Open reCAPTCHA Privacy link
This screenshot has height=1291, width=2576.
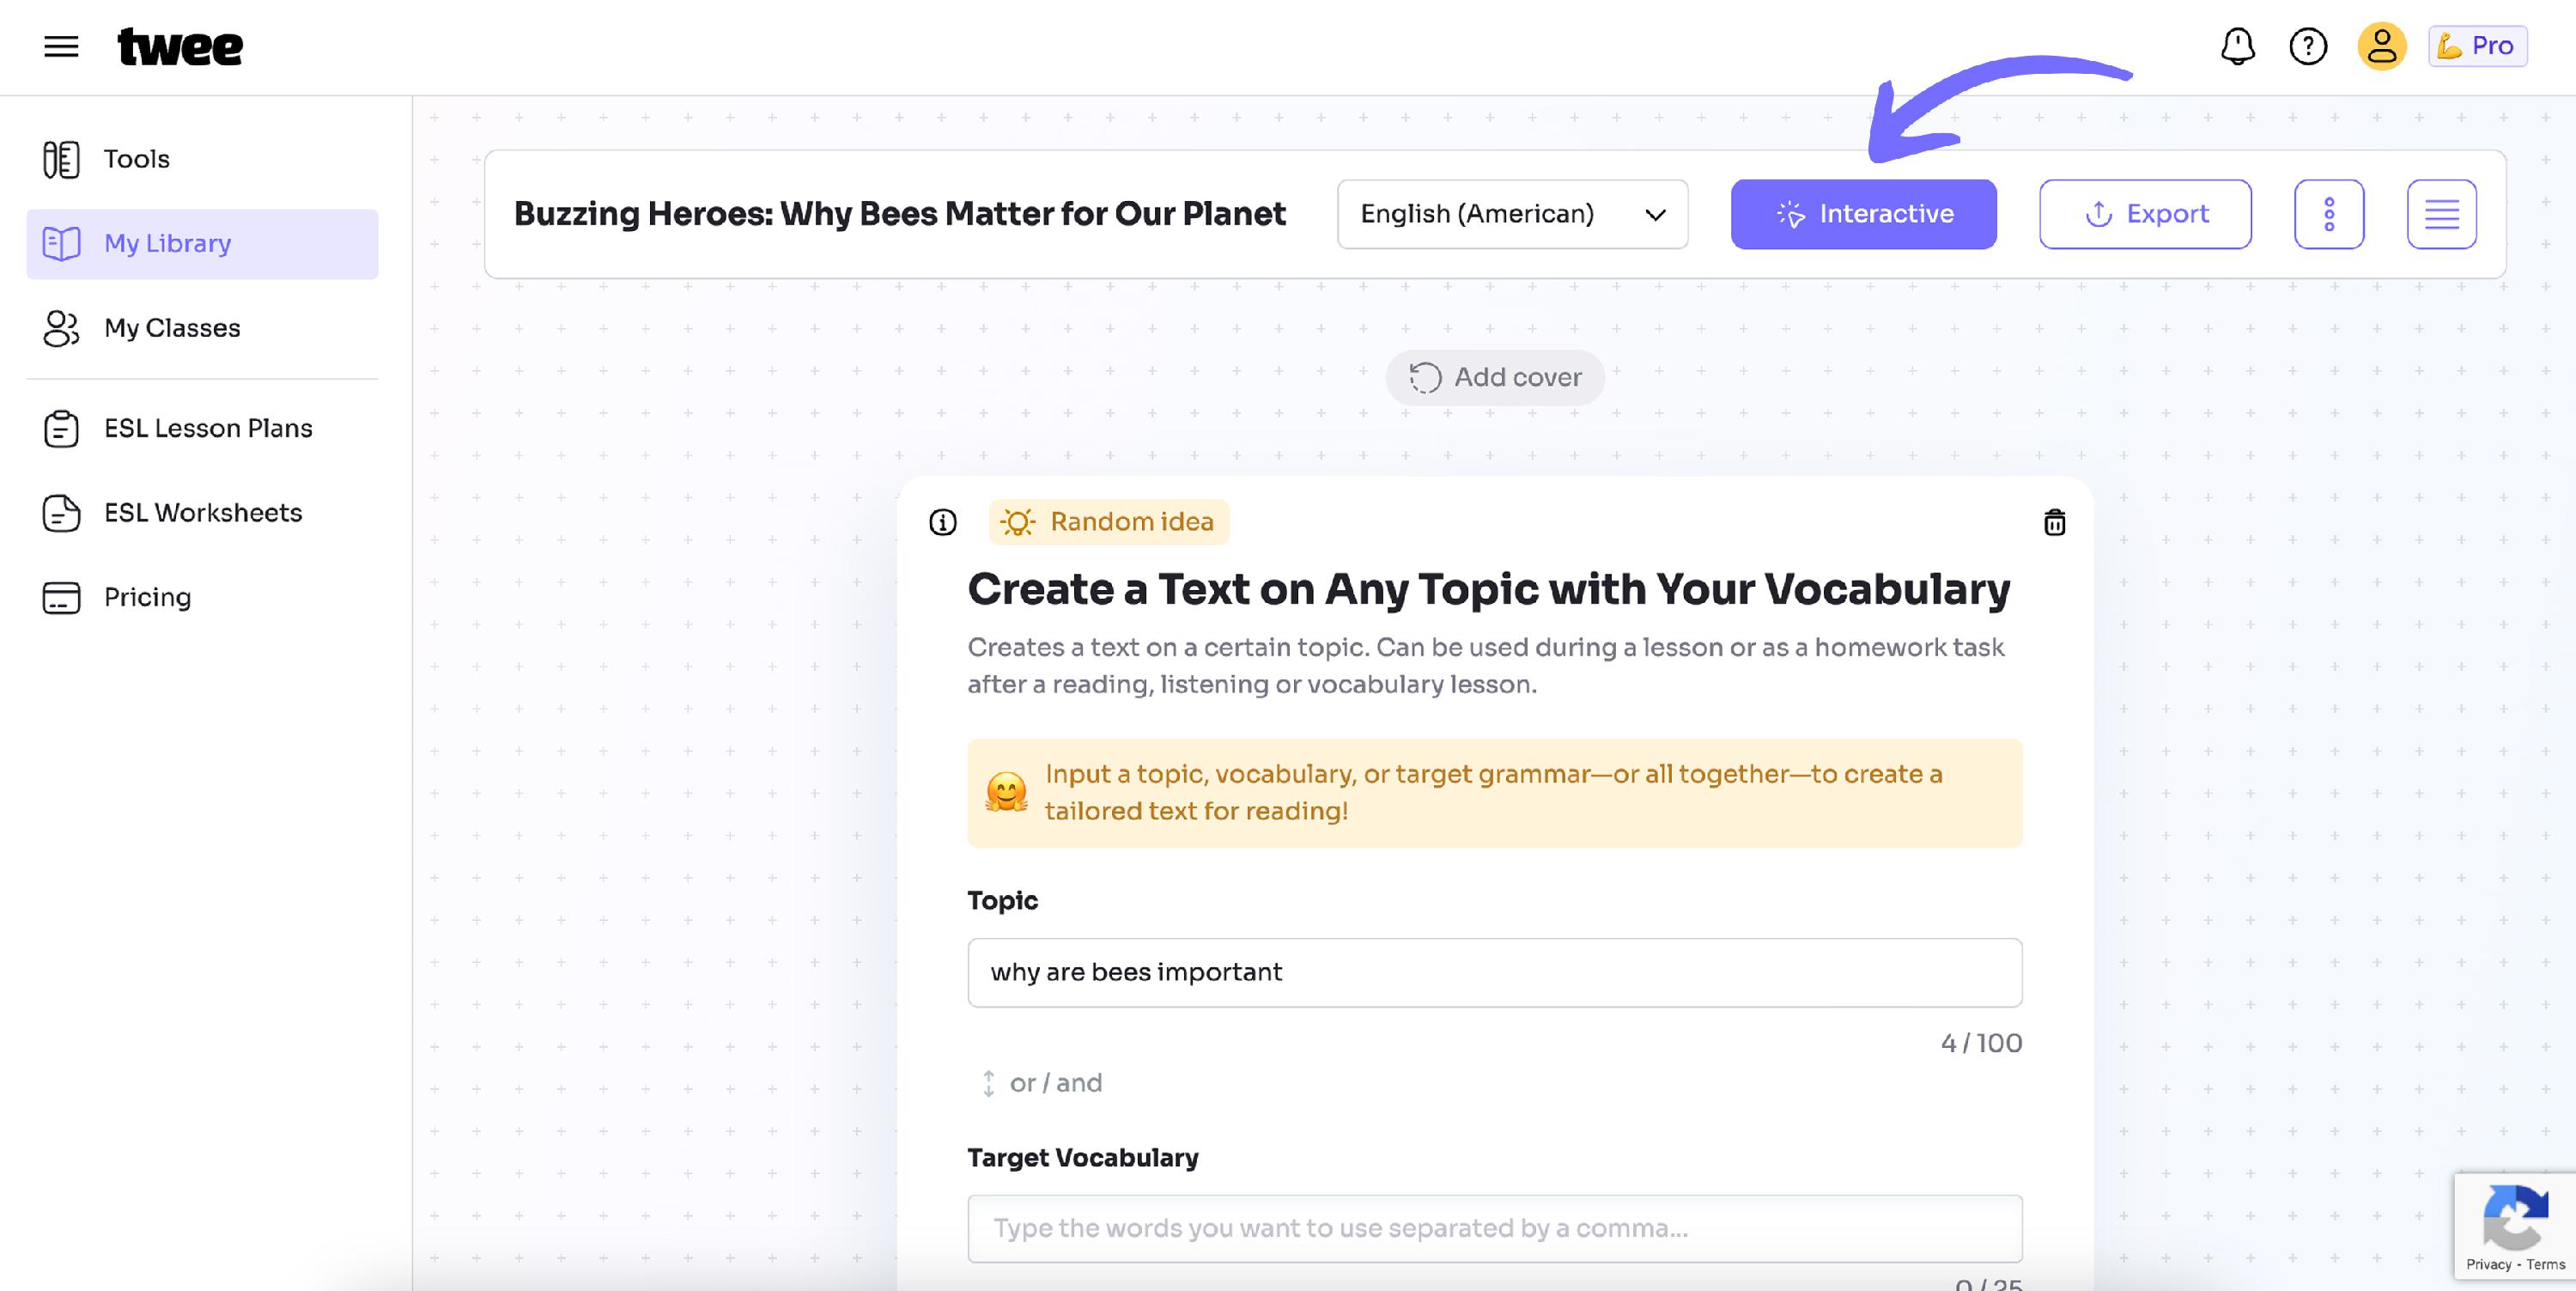point(2488,1264)
